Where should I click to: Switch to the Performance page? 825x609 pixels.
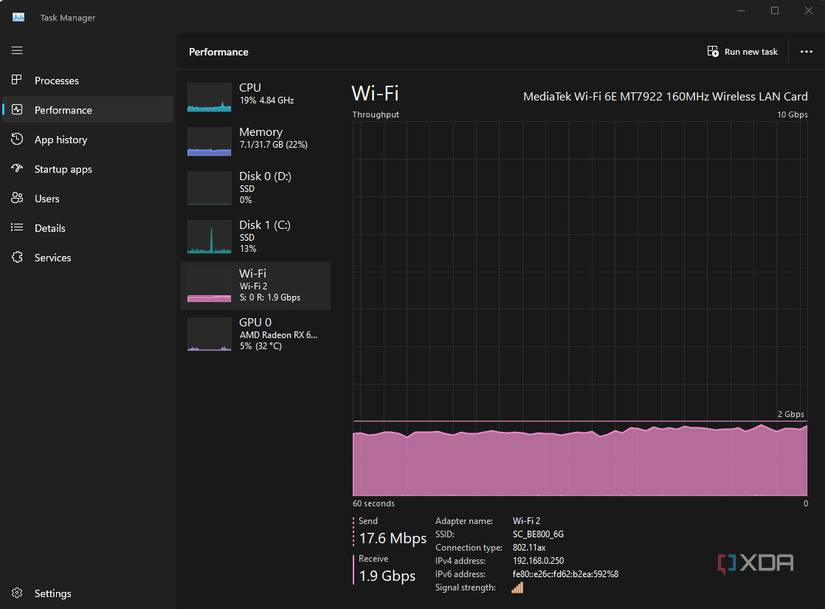(87, 109)
